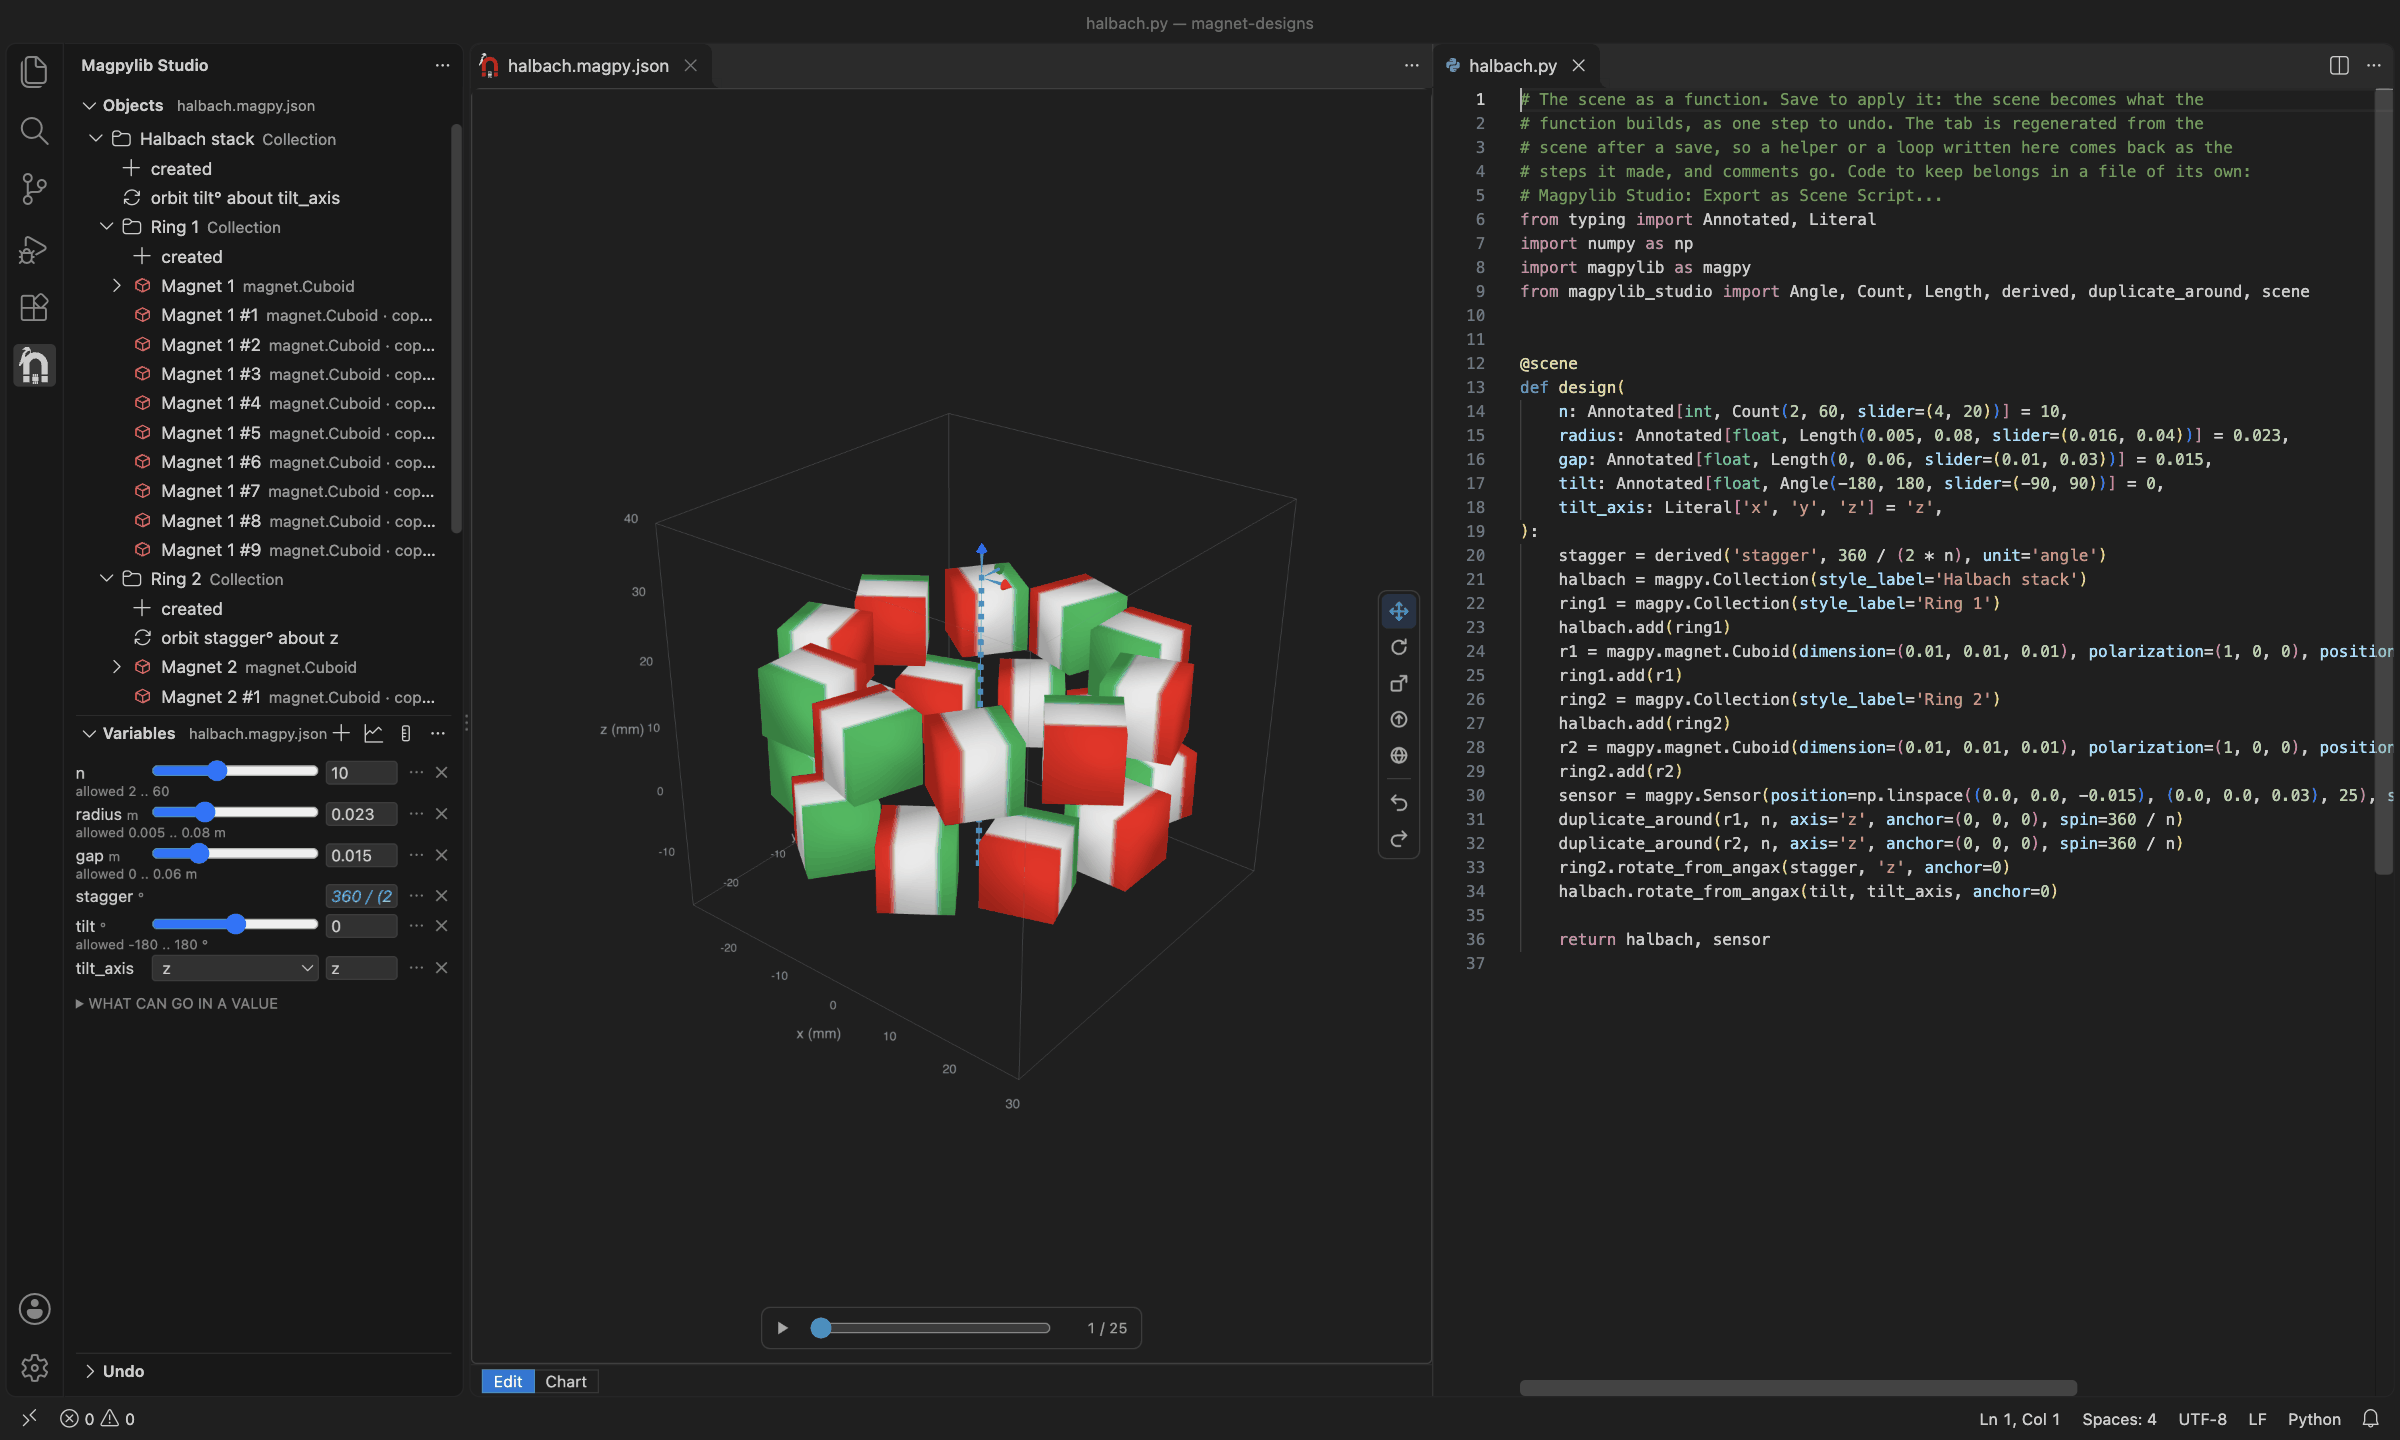Select the Edit view tab

tap(508, 1381)
